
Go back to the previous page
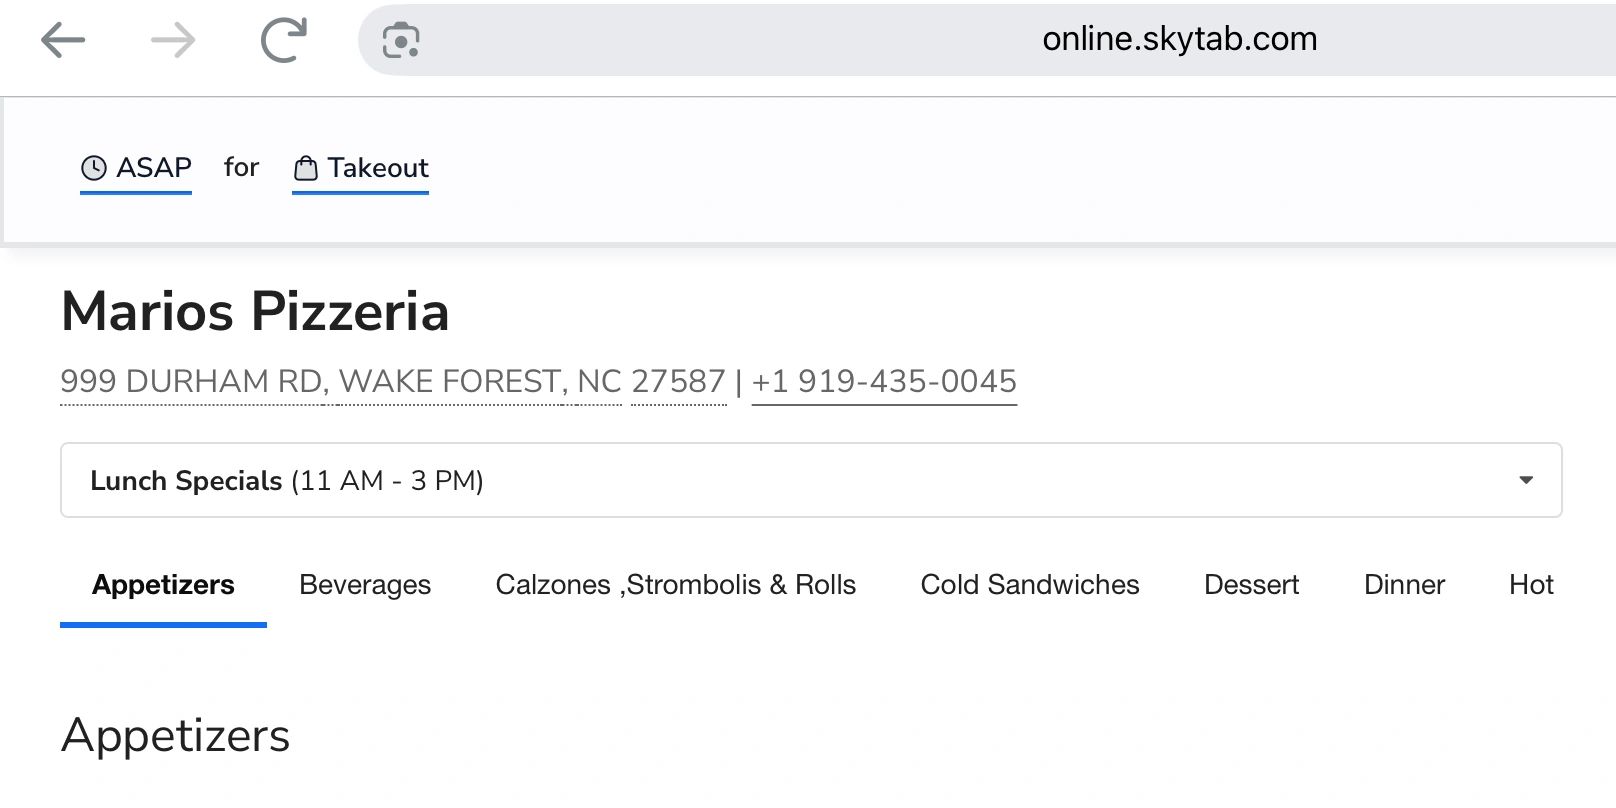tap(63, 40)
